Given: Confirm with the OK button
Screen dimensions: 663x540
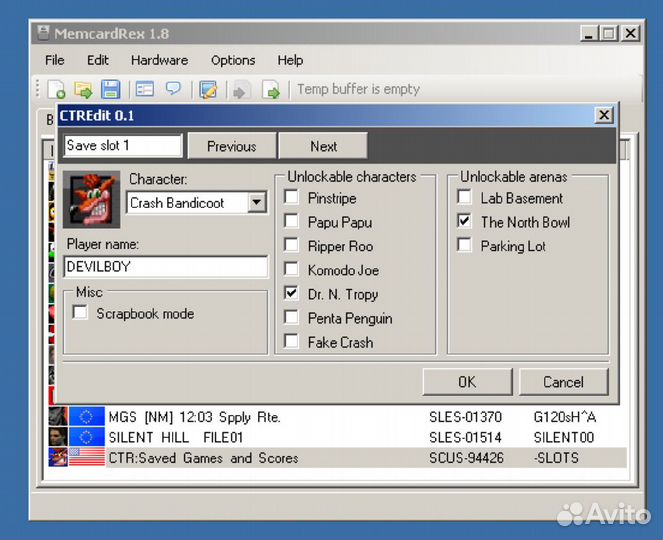Looking at the screenshot, I should [x=467, y=382].
